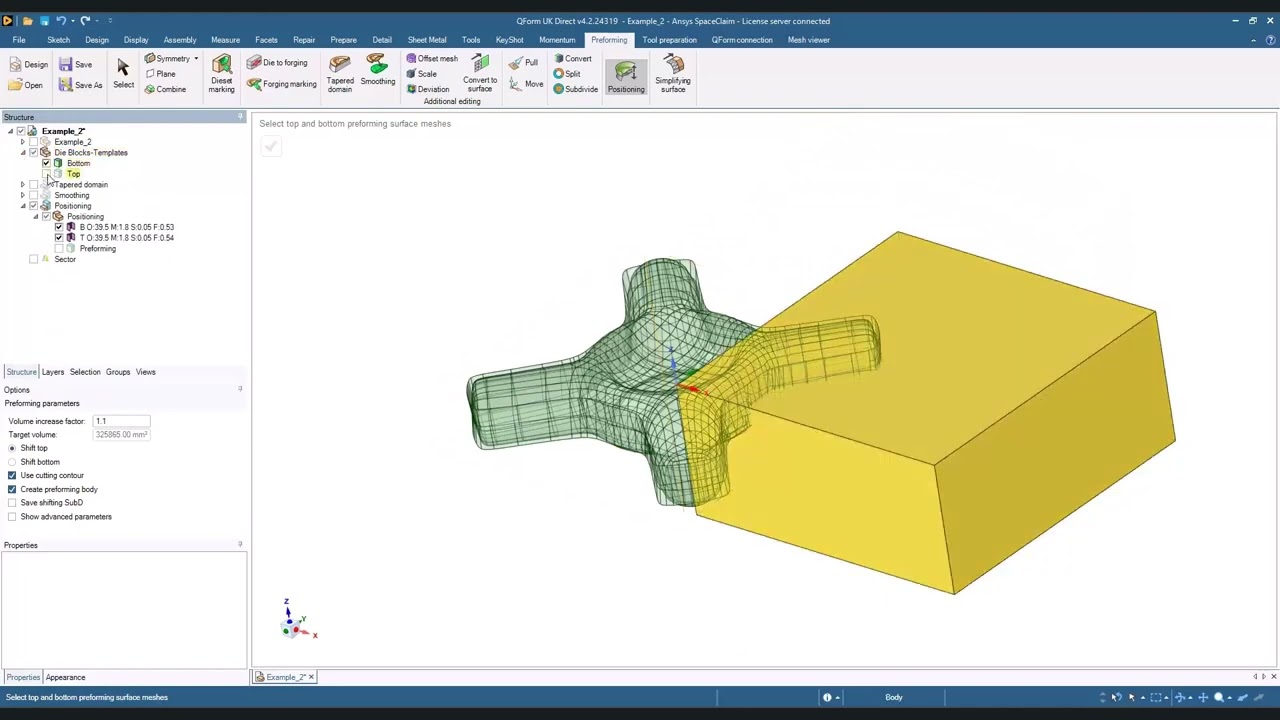Viewport: 1280px width, 720px height.
Task: Open the Symmetry dropdown arrow
Action: pos(196,59)
